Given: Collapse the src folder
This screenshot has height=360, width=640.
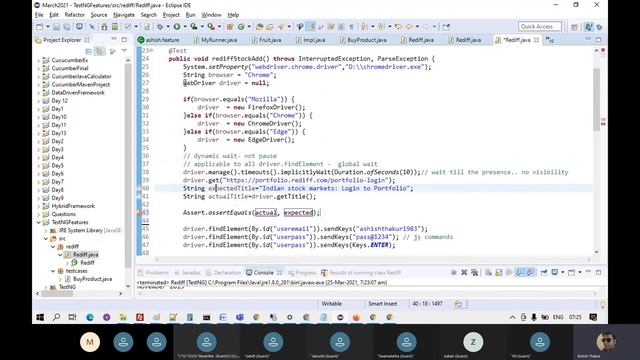Looking at the screenshot, I should tap(46, 239).
